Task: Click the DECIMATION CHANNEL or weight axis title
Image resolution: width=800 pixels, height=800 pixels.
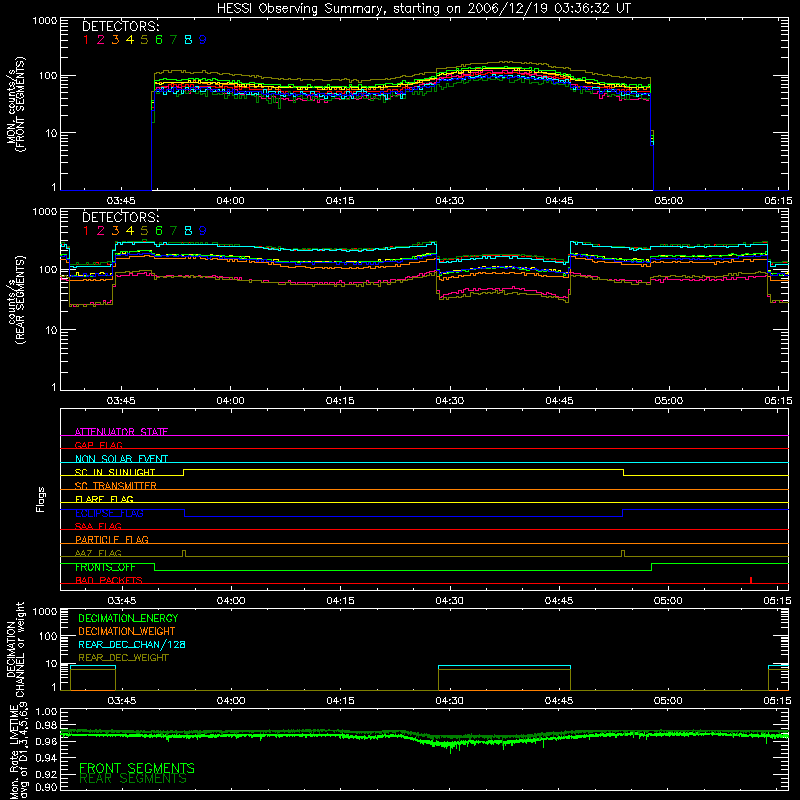Action: pyautogui.click(x=16, y=650)
